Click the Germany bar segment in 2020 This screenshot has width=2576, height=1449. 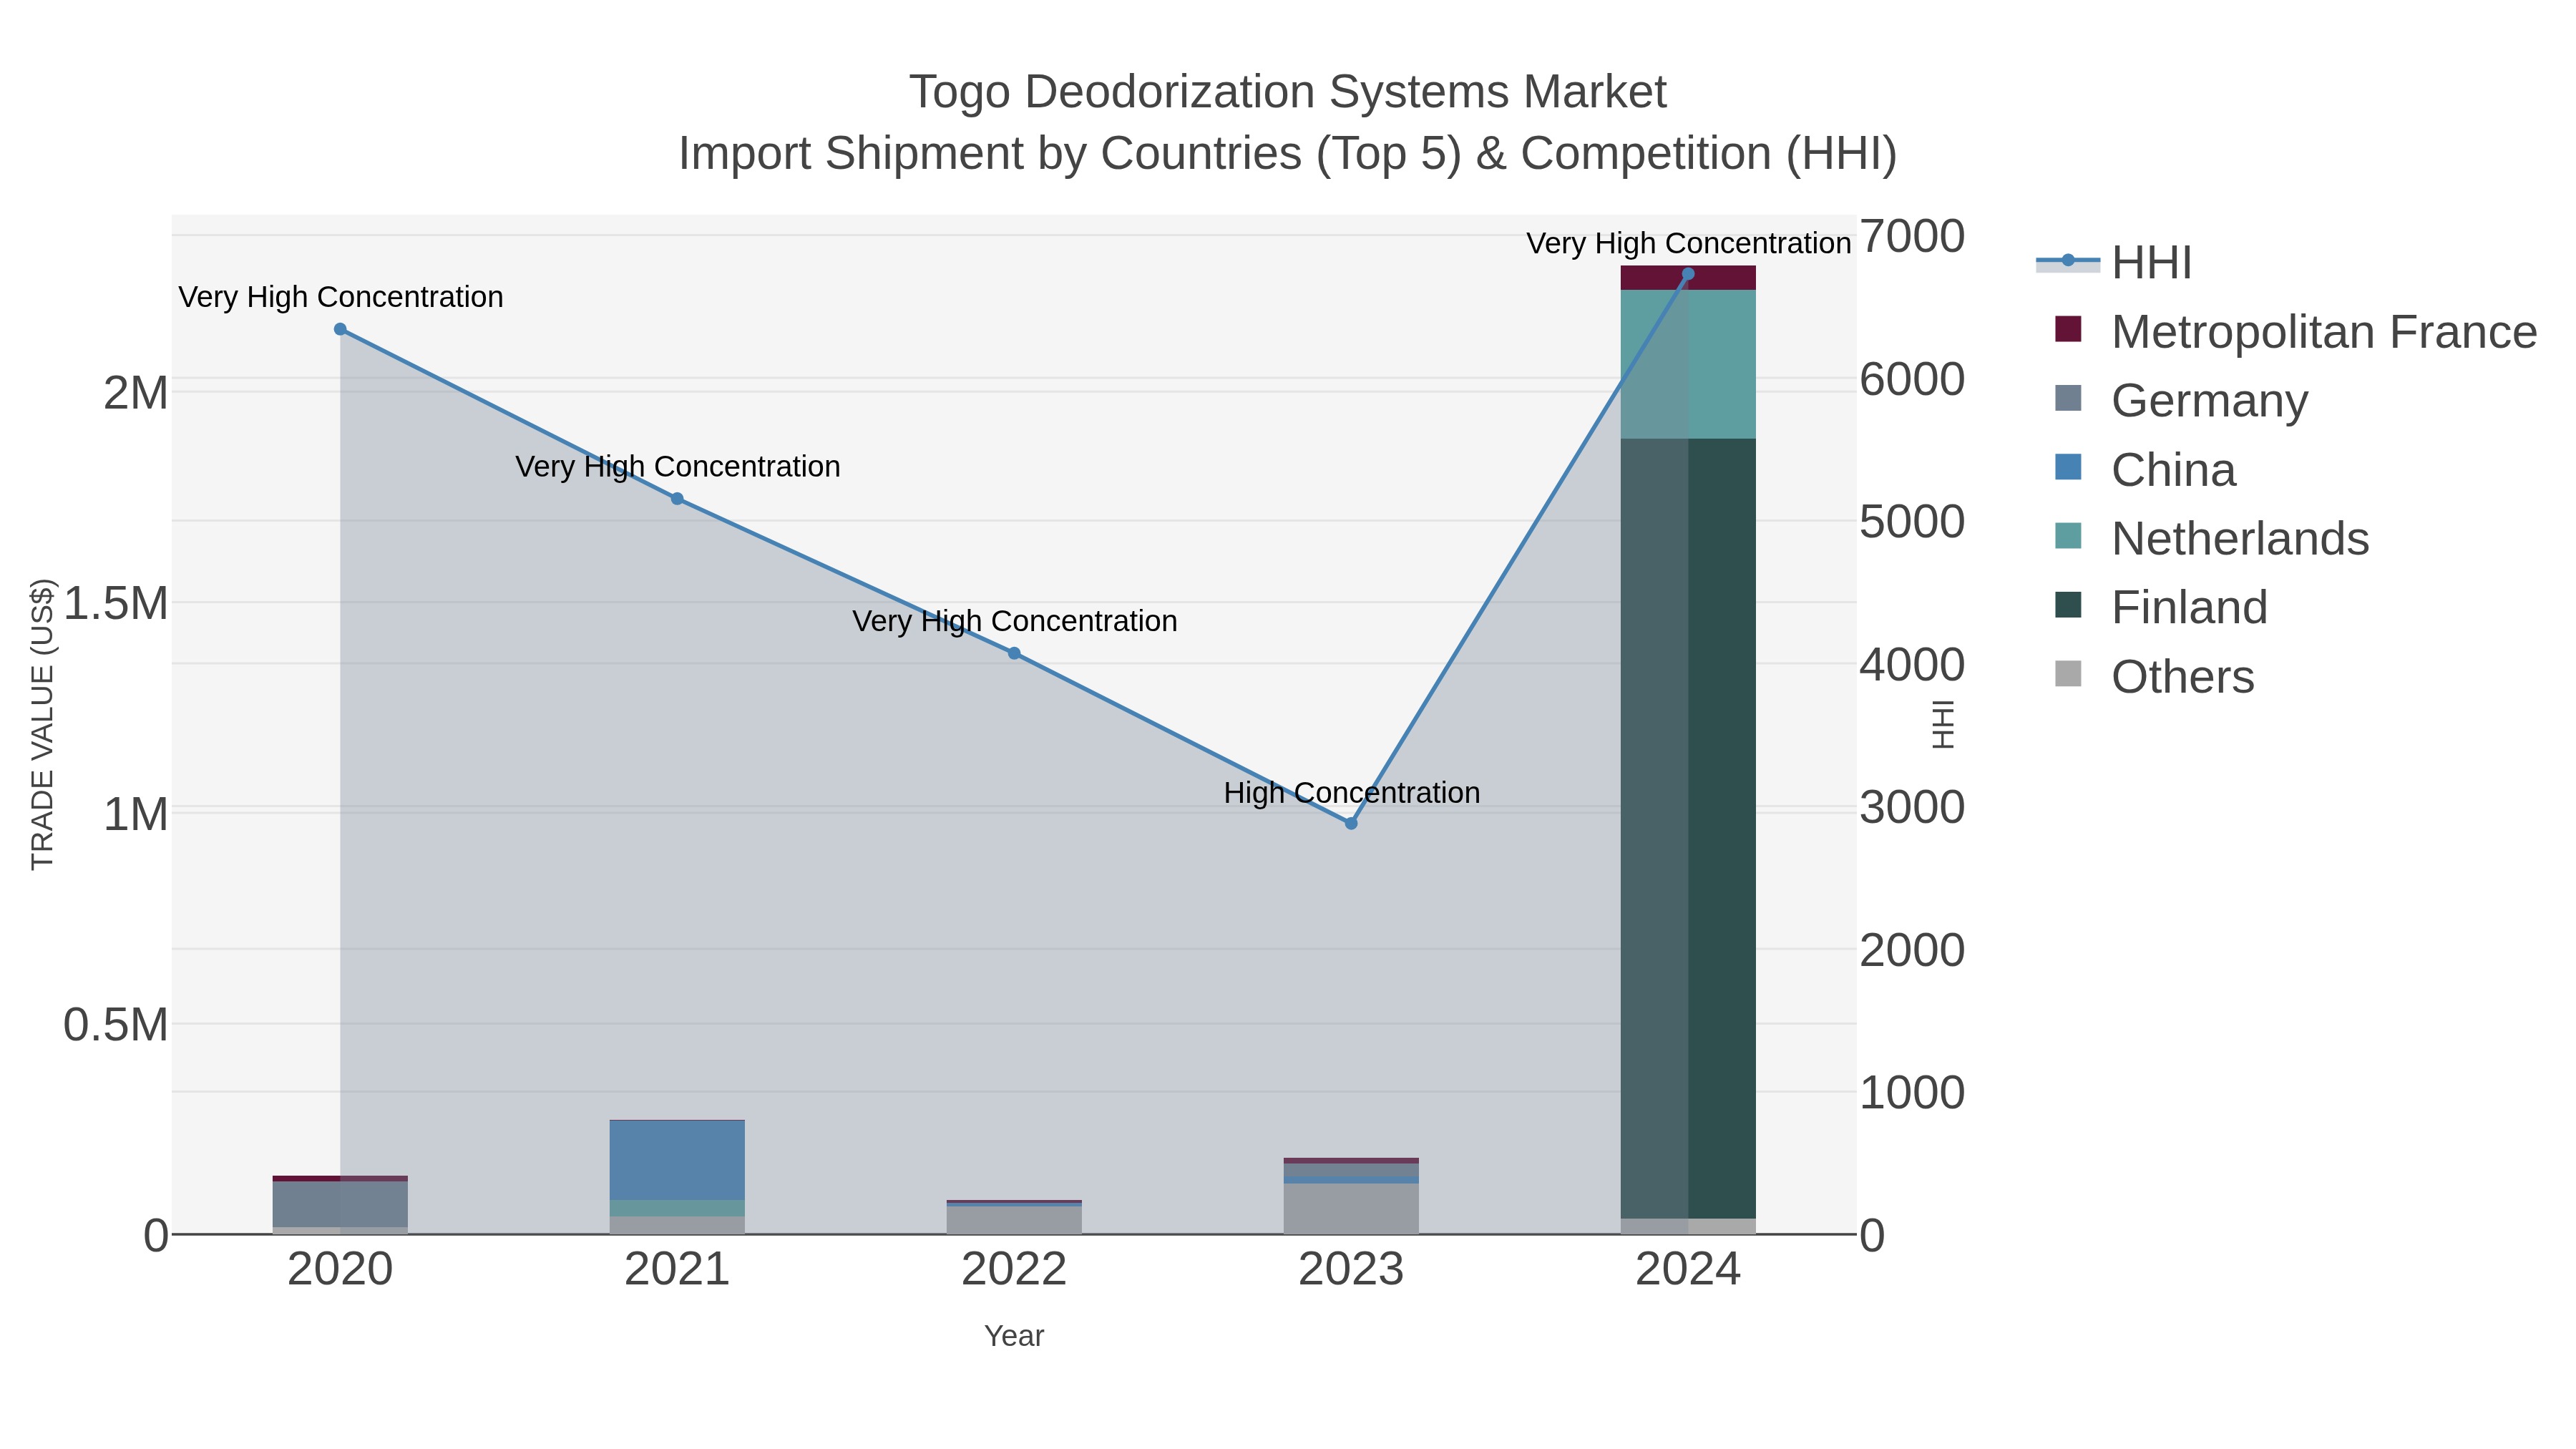tap(340, 1204)
